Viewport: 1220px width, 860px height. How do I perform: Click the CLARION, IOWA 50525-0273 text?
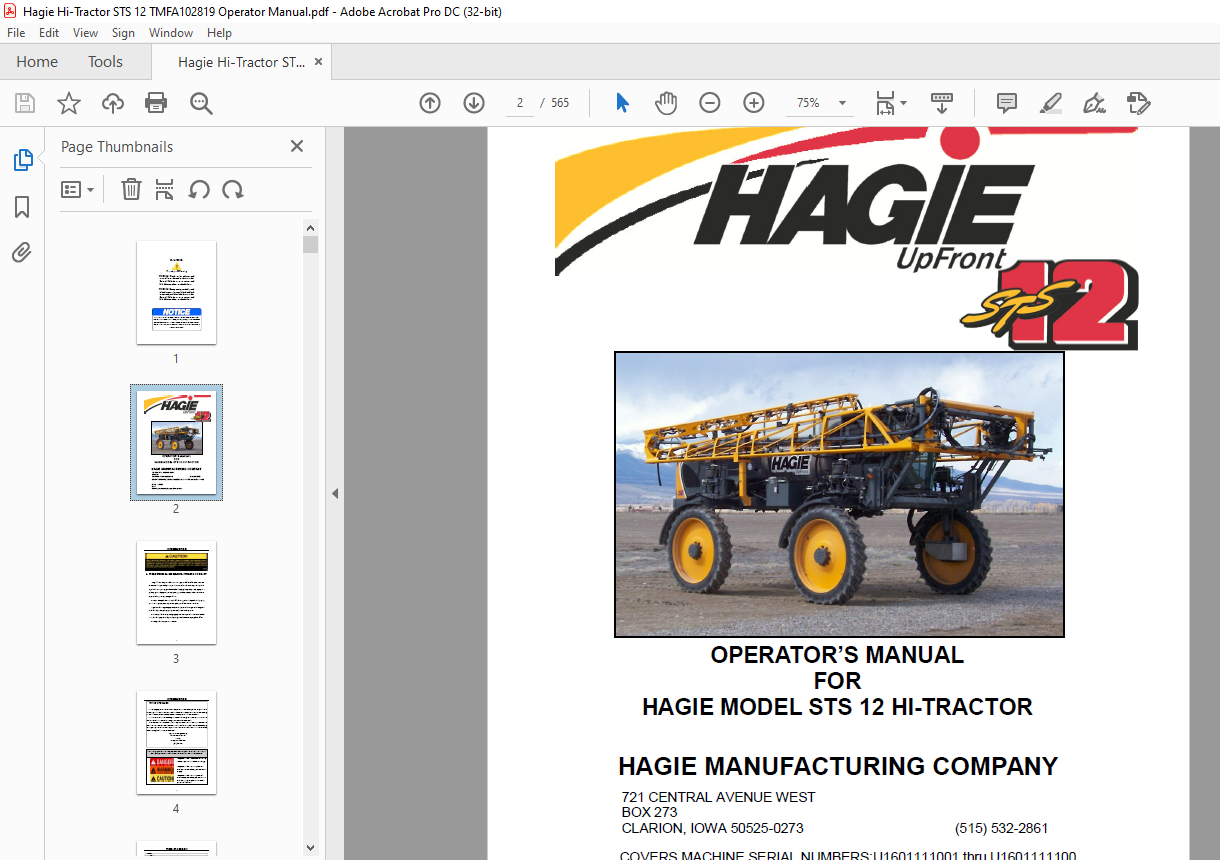712,828
